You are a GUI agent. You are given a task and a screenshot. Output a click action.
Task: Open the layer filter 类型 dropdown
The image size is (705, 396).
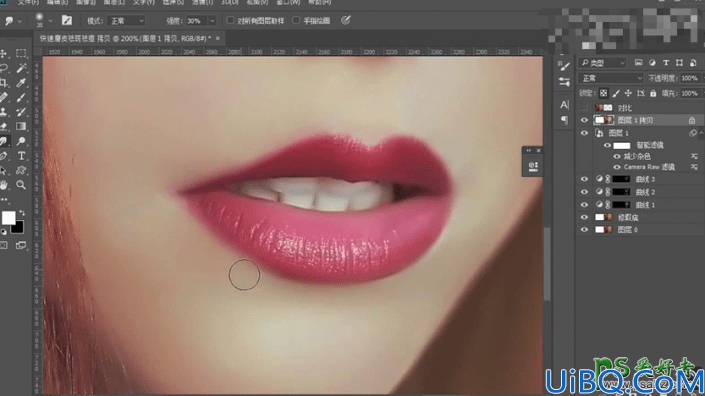click(603, 63)
